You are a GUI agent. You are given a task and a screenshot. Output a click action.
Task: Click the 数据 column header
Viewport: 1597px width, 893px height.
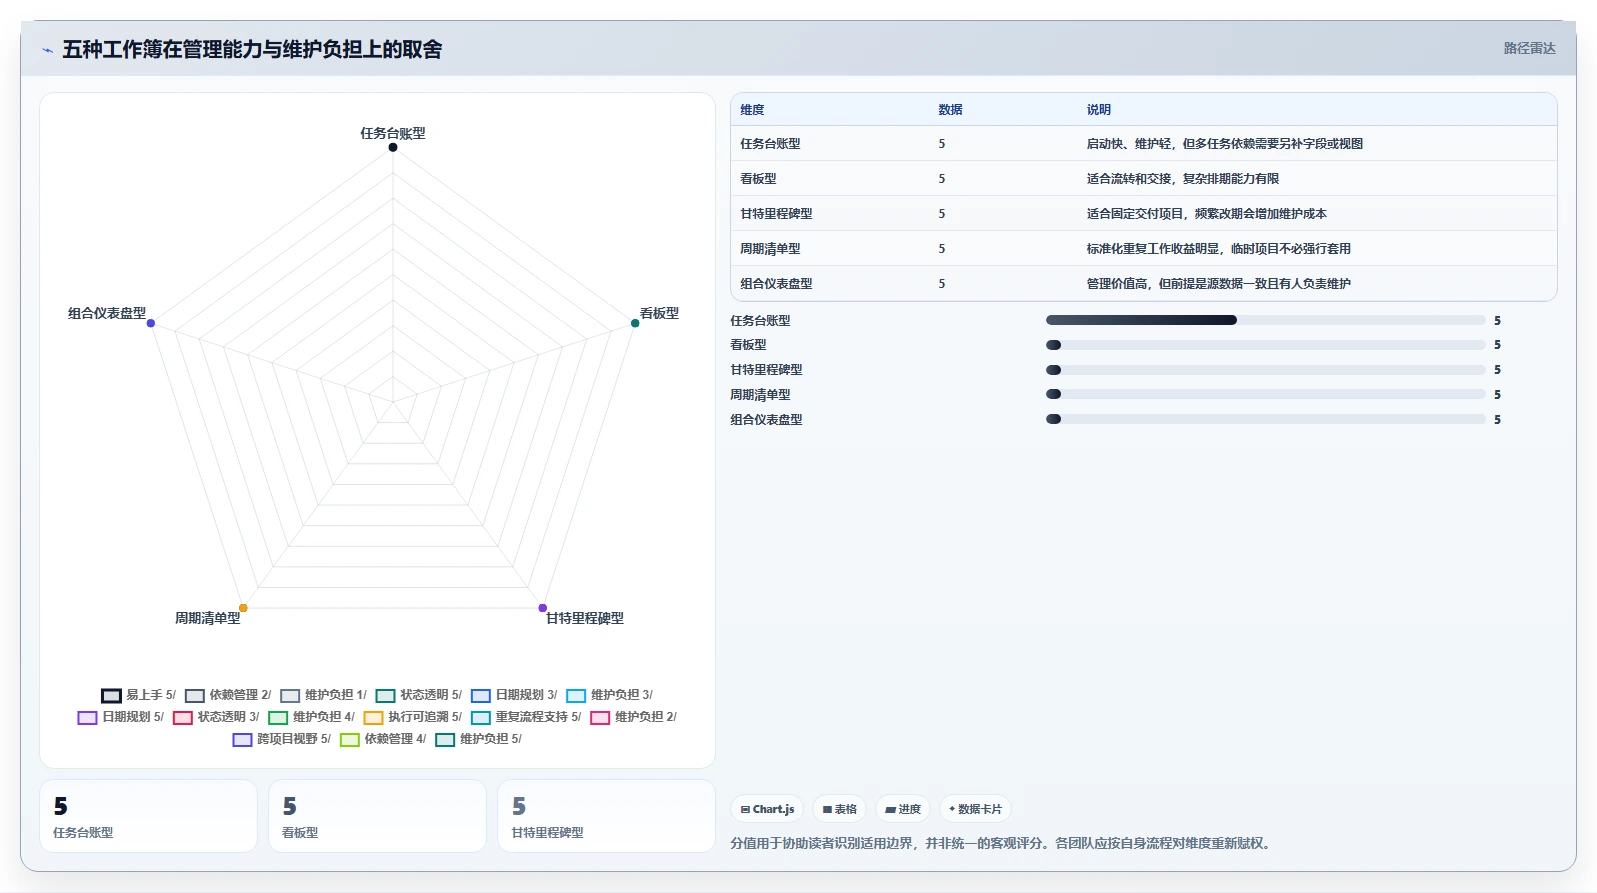(950, 110)
